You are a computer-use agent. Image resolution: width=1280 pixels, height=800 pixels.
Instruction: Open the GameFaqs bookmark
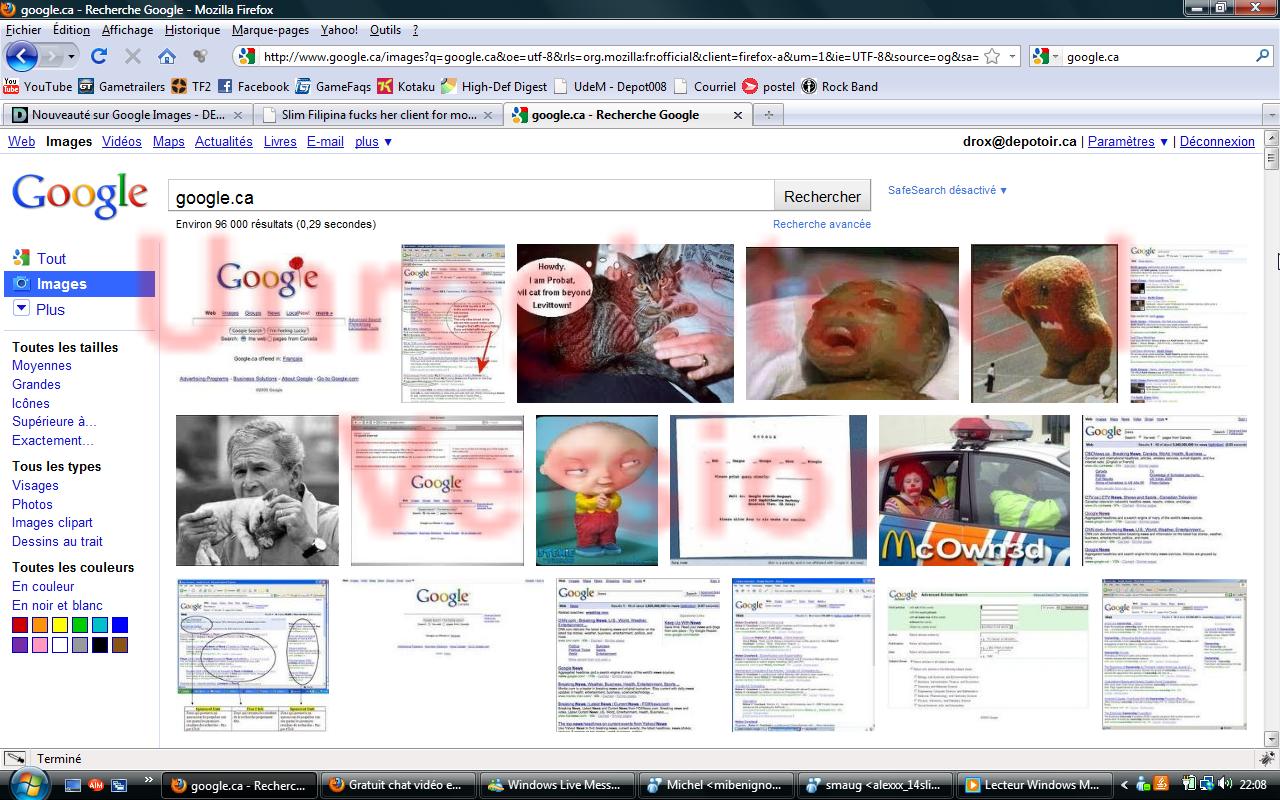pyautogui.click(x=333, y=86)
